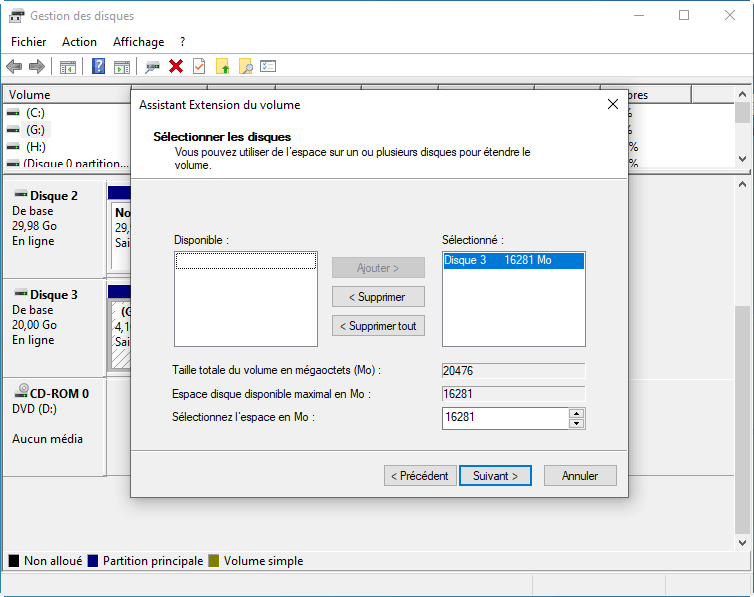Click the drive icon beside (C:)
The height and width of the screenshot is (597, 754).
tap(13, 112)
